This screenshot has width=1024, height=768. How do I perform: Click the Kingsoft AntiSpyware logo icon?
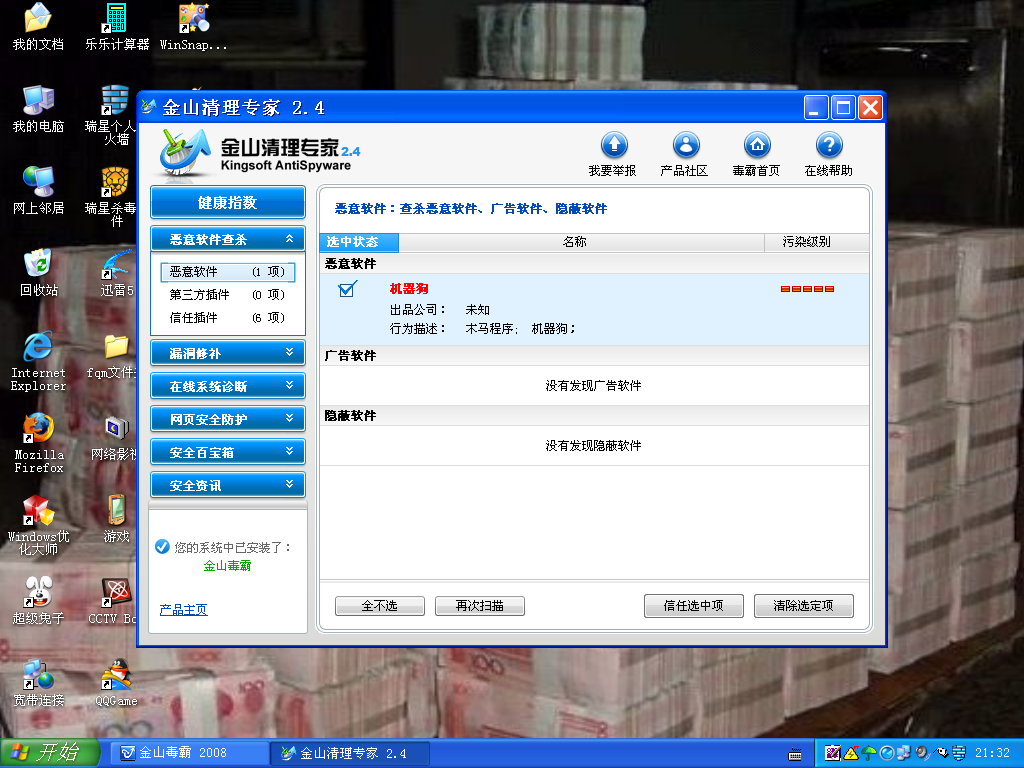point(185,154)
